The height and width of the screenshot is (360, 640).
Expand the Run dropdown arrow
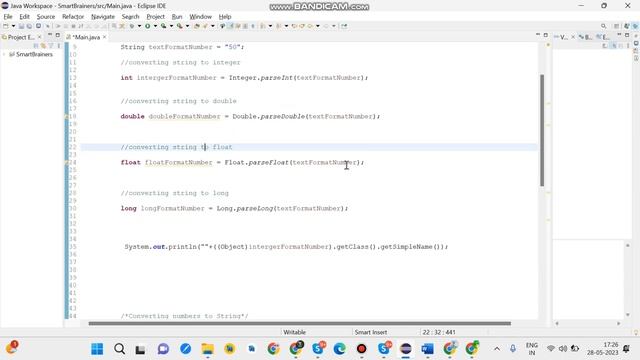[x=155, y=26]
